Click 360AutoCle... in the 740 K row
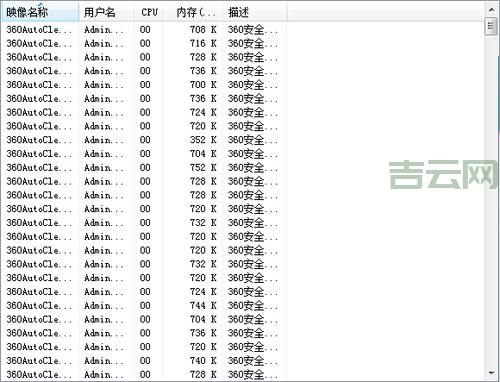The height and width of the screenshot is (382, 500). coord(39,361)
